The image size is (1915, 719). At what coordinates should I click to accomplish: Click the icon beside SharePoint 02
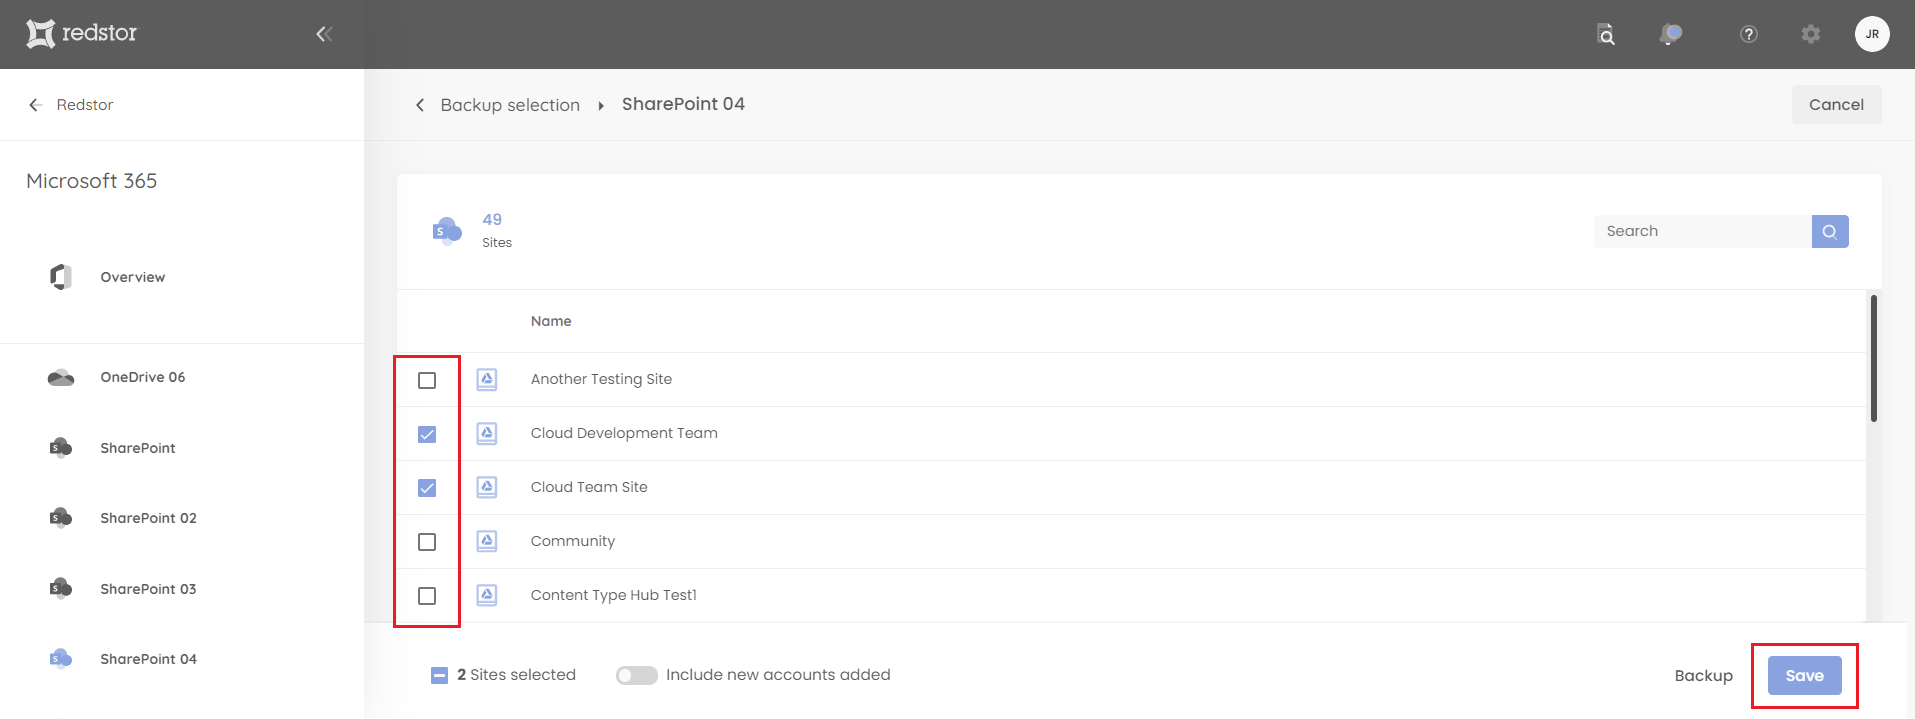tap(61, 518)
